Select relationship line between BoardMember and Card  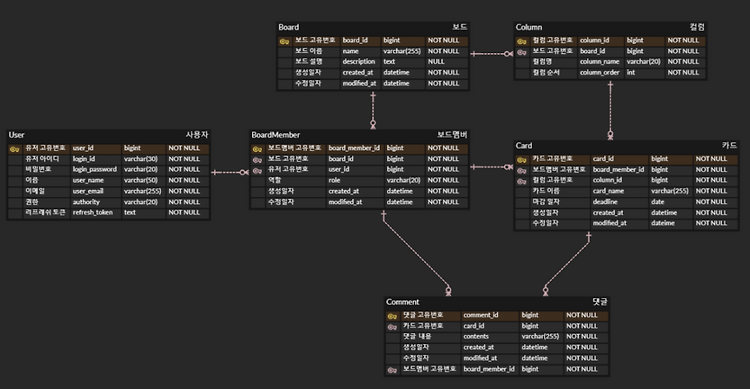coord(492,167)
